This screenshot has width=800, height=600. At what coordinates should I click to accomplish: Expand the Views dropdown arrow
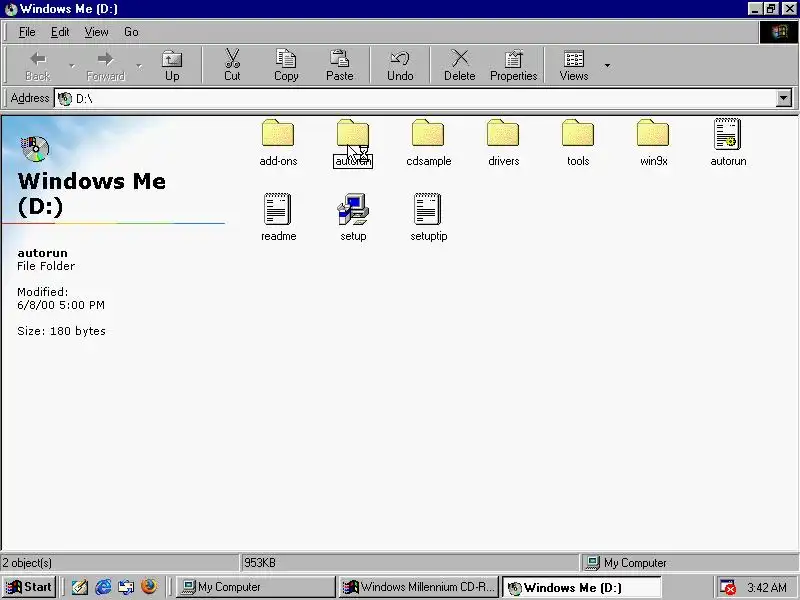tap(607, 65)
